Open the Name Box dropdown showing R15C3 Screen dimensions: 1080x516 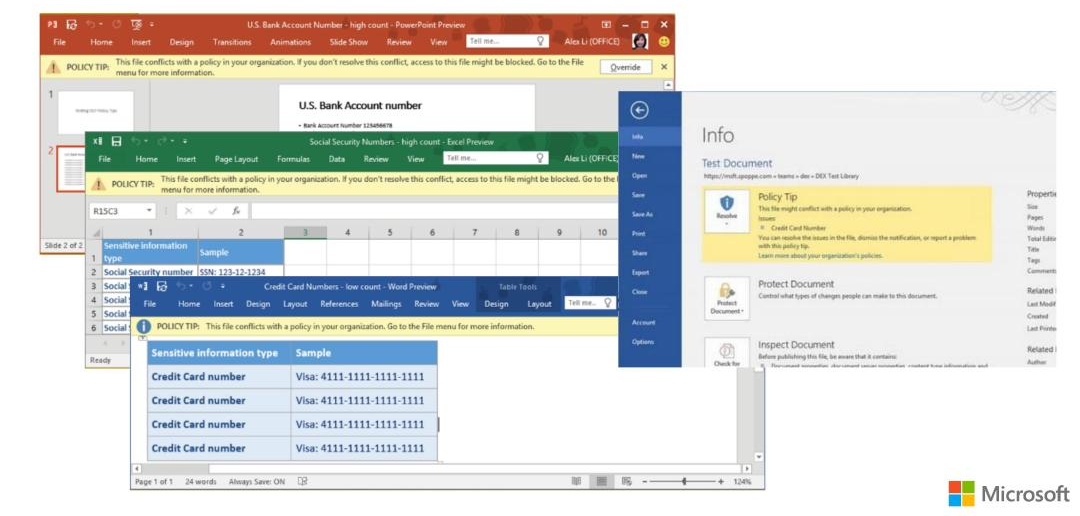(149, 211)
